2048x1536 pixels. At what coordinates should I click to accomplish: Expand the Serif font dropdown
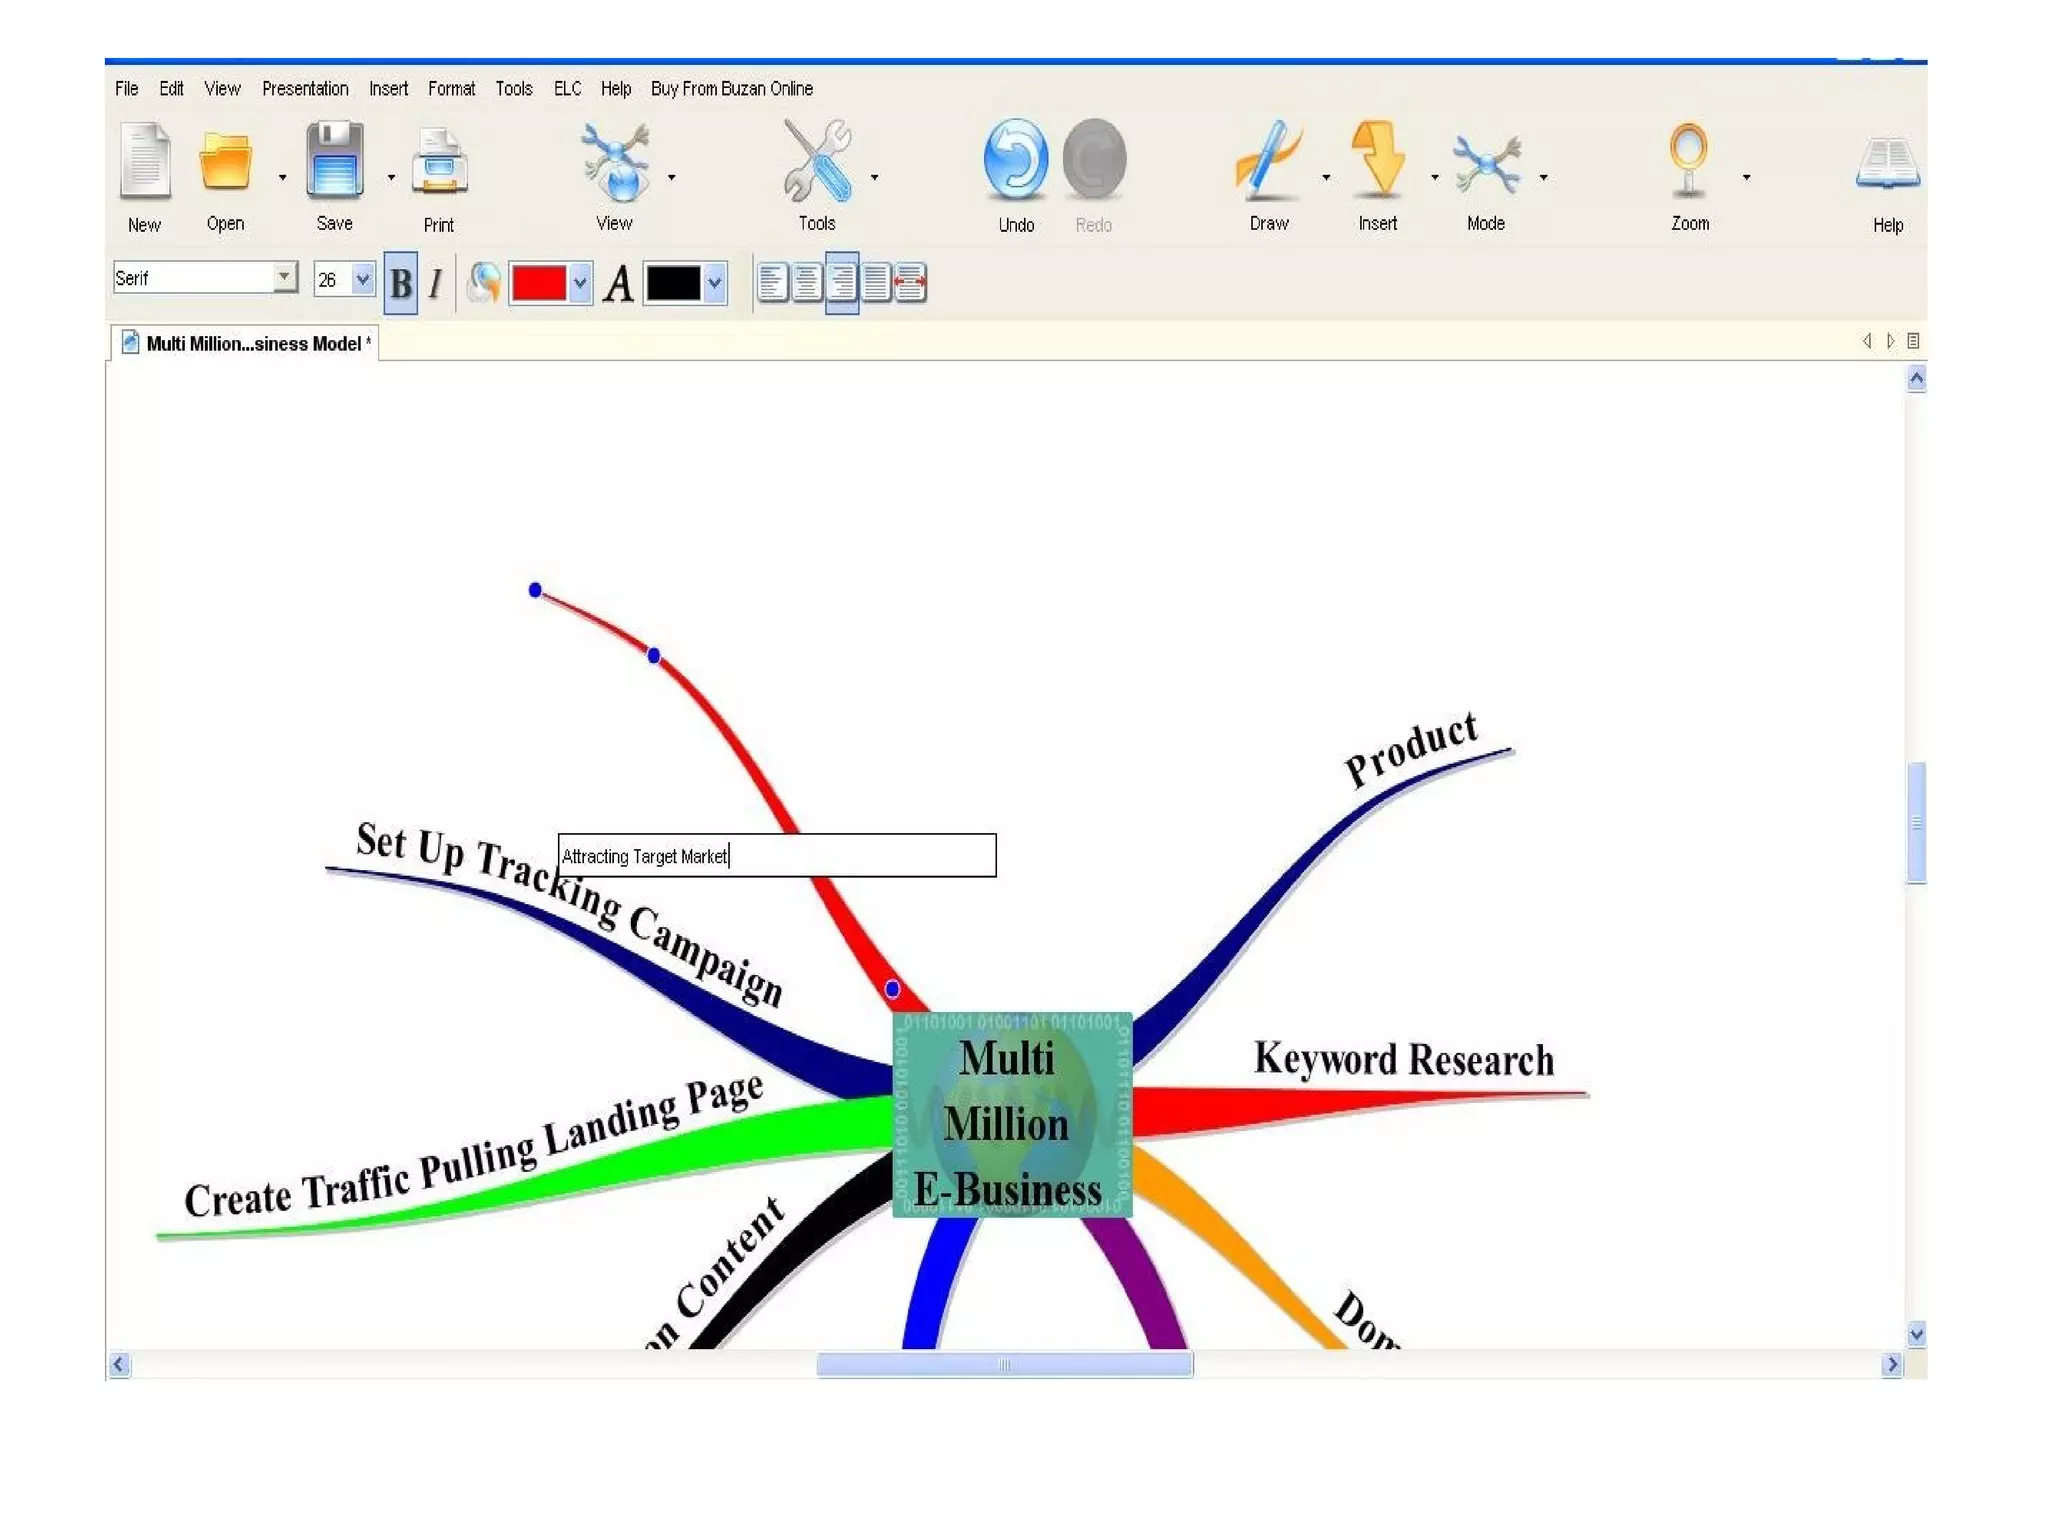click(x=285, y=277)
